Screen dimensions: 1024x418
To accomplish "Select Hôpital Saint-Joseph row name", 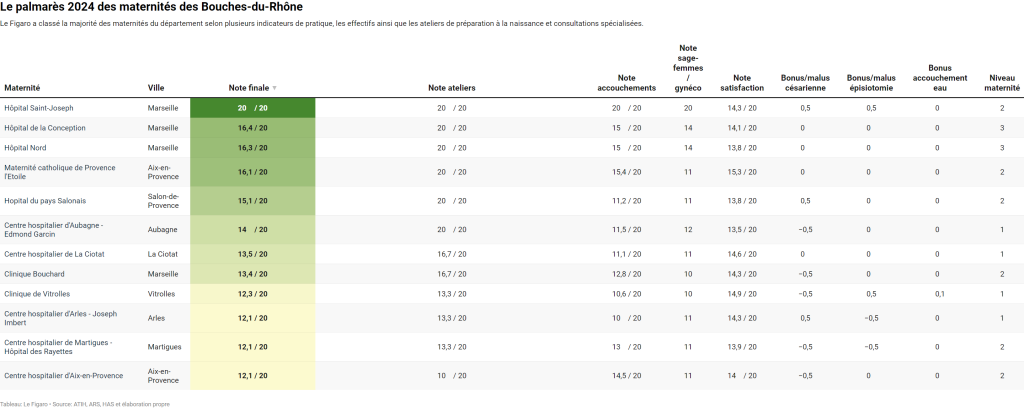I will (x=39, y=108).
